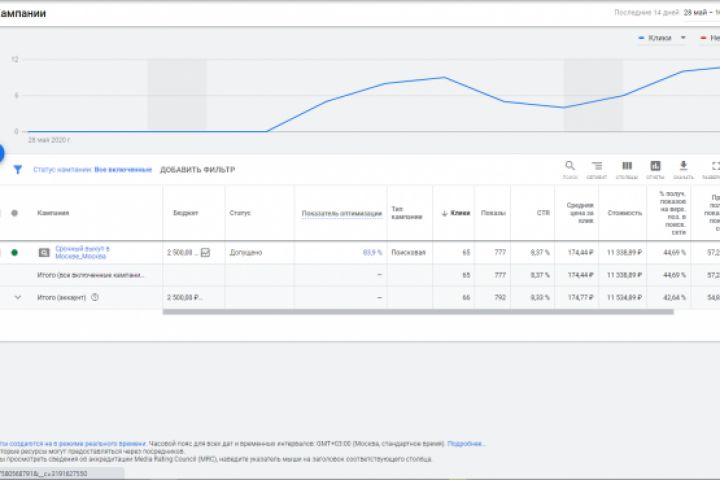Click the download icon above table

click(x=684, y=168)
